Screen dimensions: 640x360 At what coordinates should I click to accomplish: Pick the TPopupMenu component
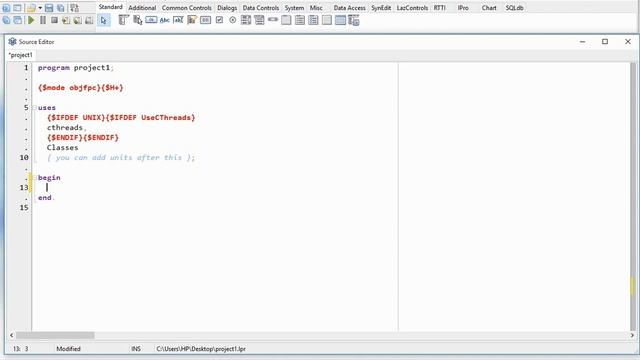(x=138, y=20)
